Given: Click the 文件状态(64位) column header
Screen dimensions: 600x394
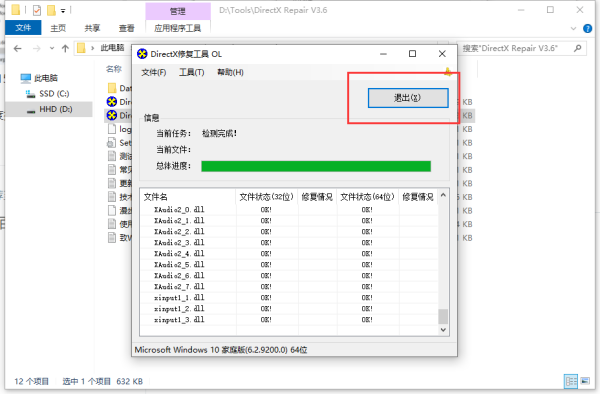Looking at the screenshot, I should tap(367, 197).
